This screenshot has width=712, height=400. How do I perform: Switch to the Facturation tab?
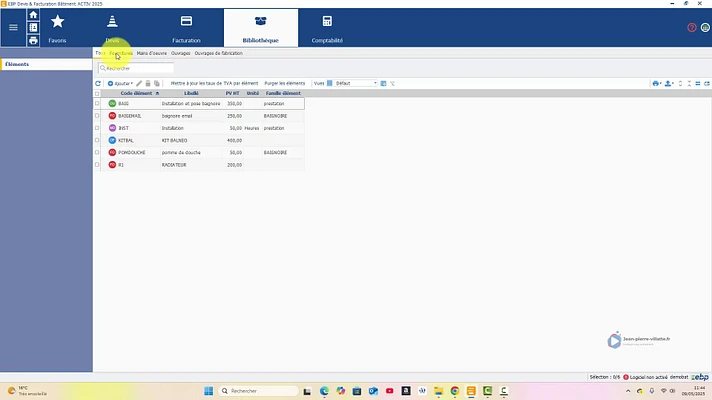186,29
